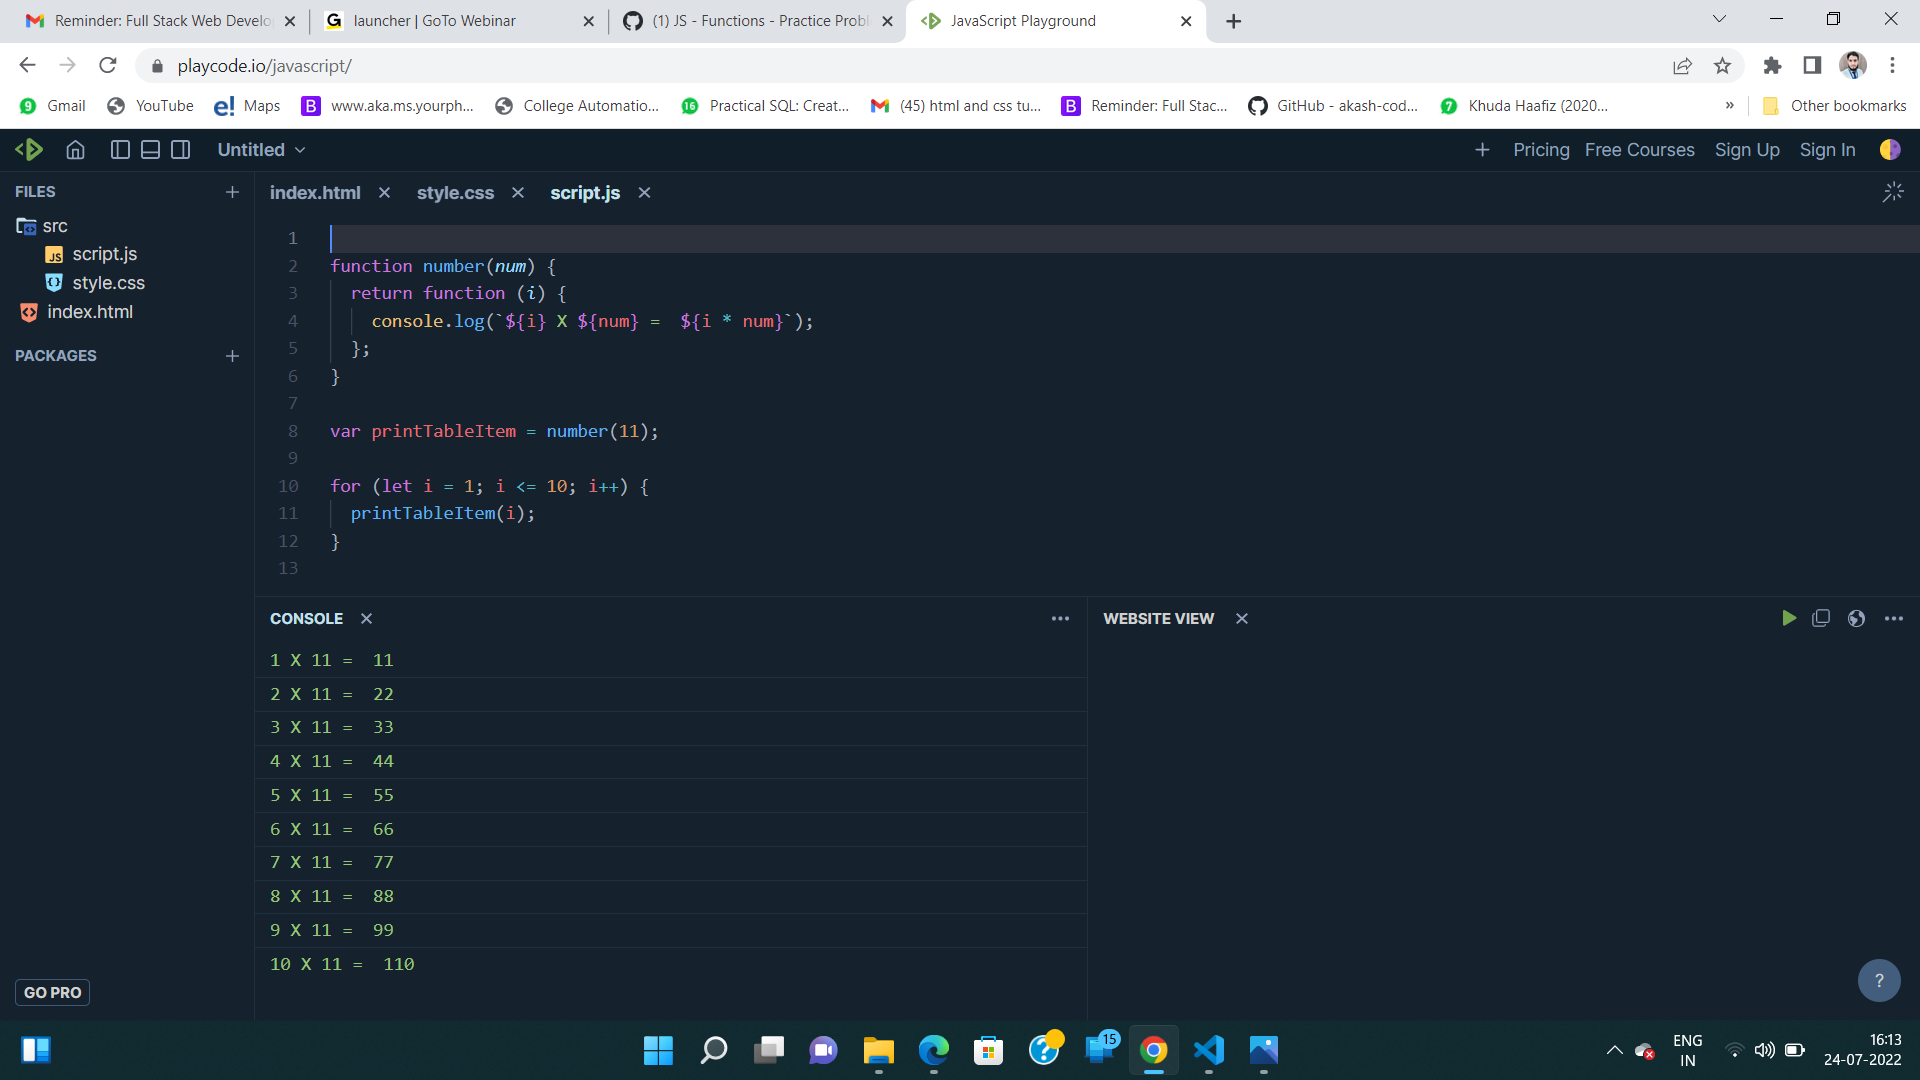
Task: Open website in browser via globe icon
Action: (x=1857, y=618)
